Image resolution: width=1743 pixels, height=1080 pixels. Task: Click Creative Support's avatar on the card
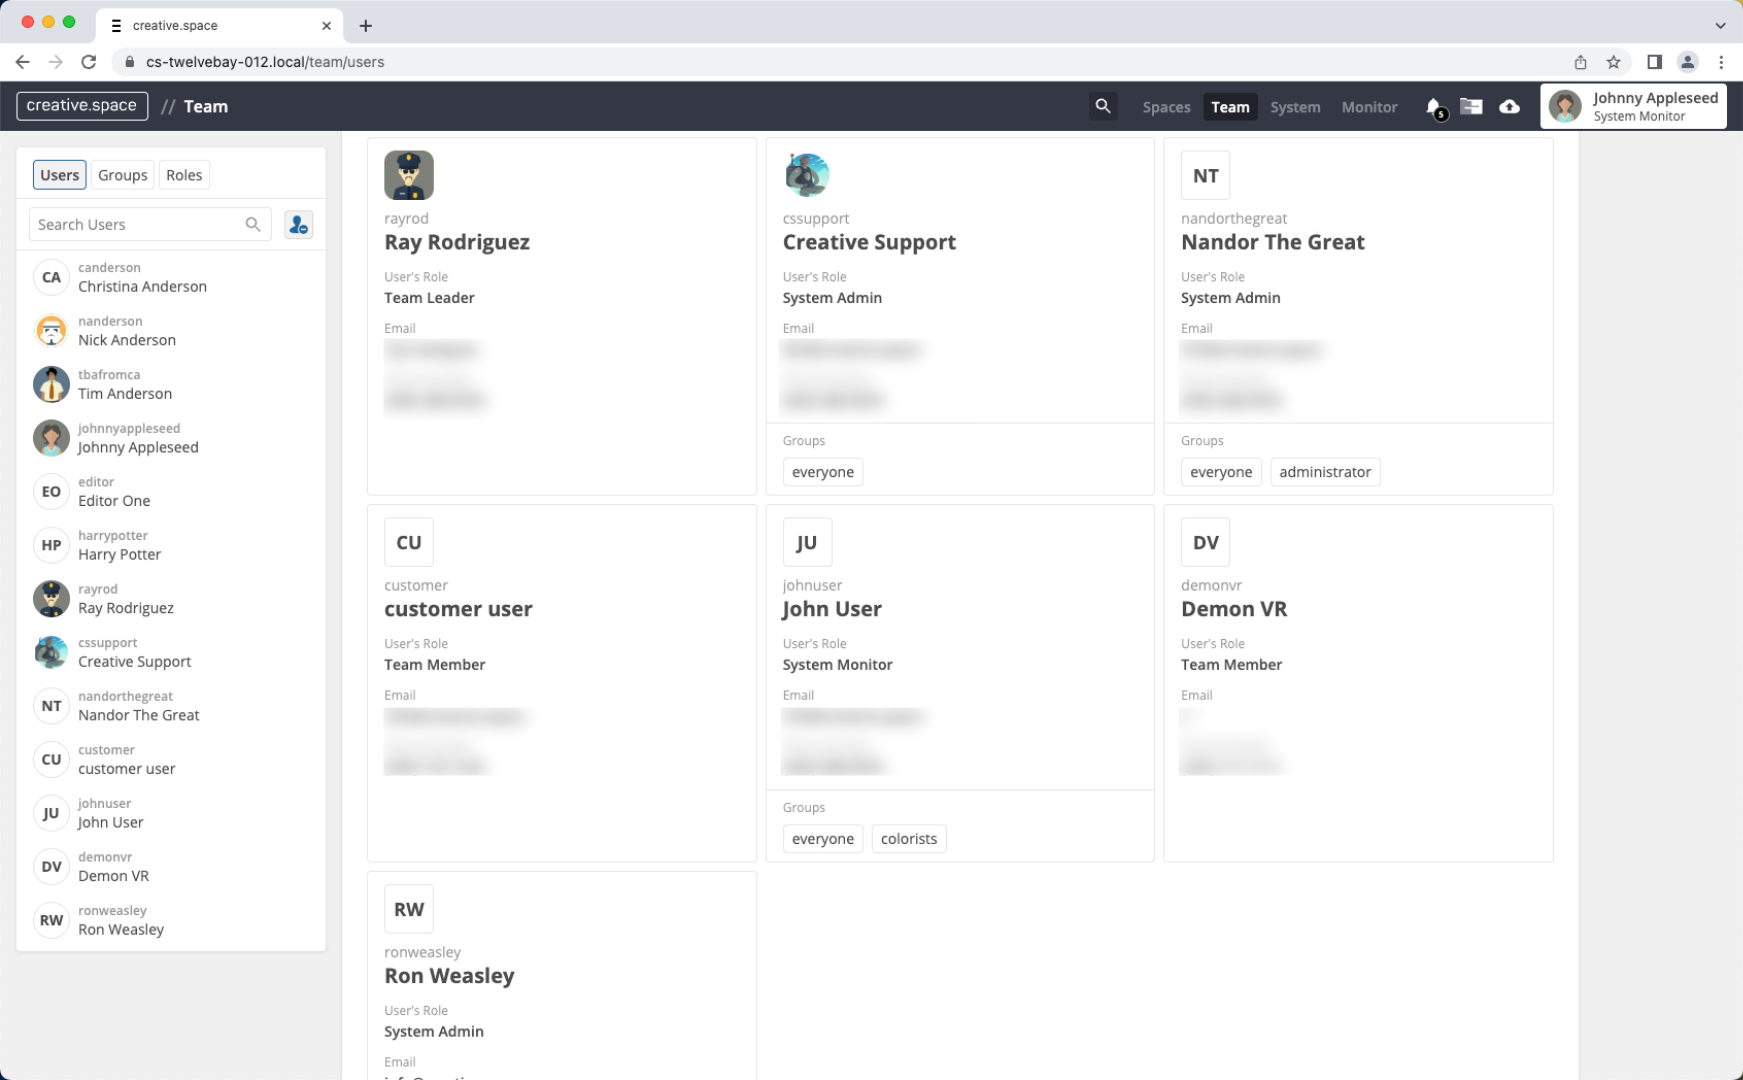807,175
